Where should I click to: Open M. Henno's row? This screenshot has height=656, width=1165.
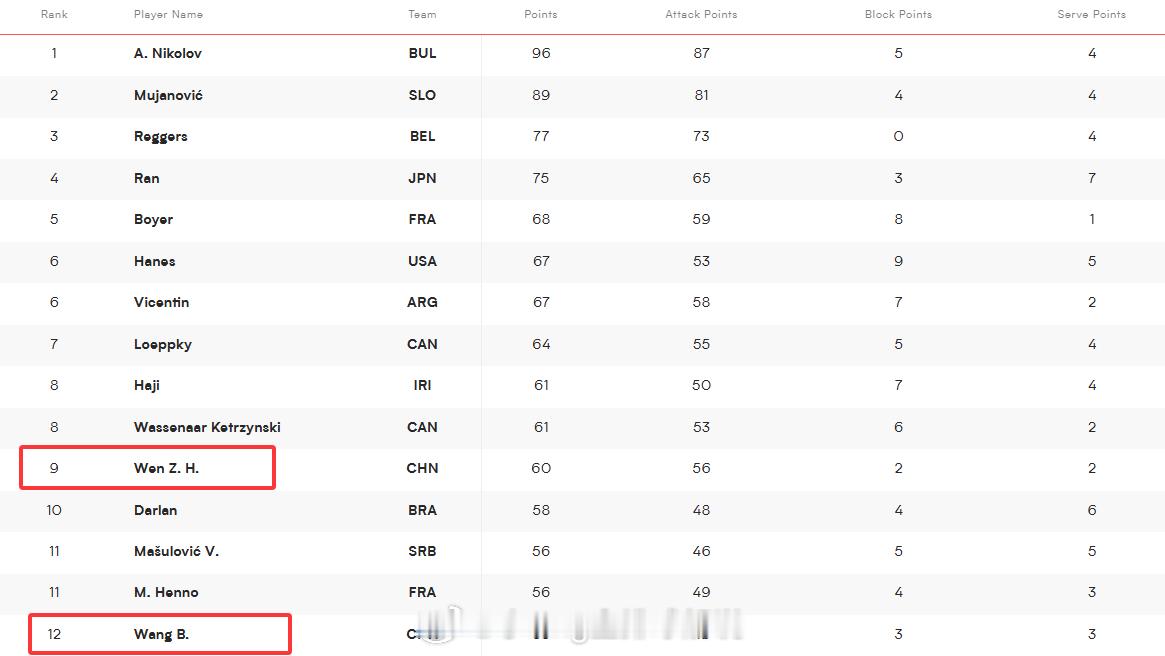click(x=582, y=592)
